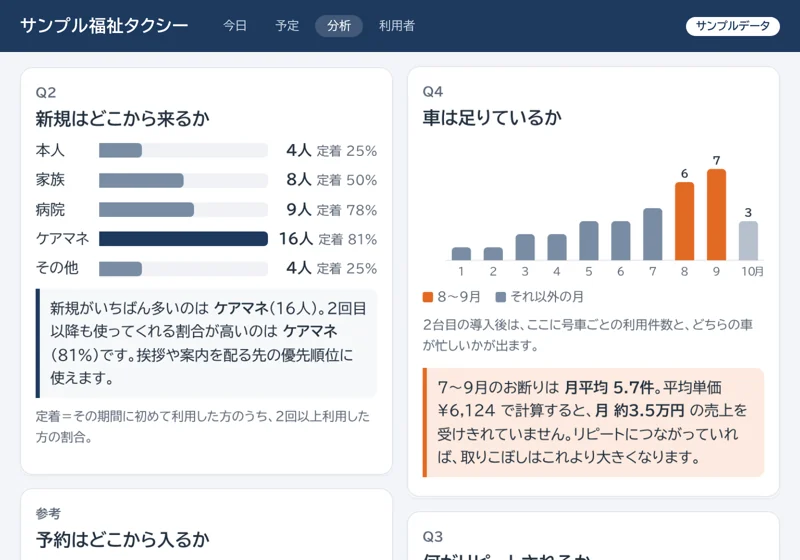
Task: Click the bar value label 7
Action: point(716,161)
